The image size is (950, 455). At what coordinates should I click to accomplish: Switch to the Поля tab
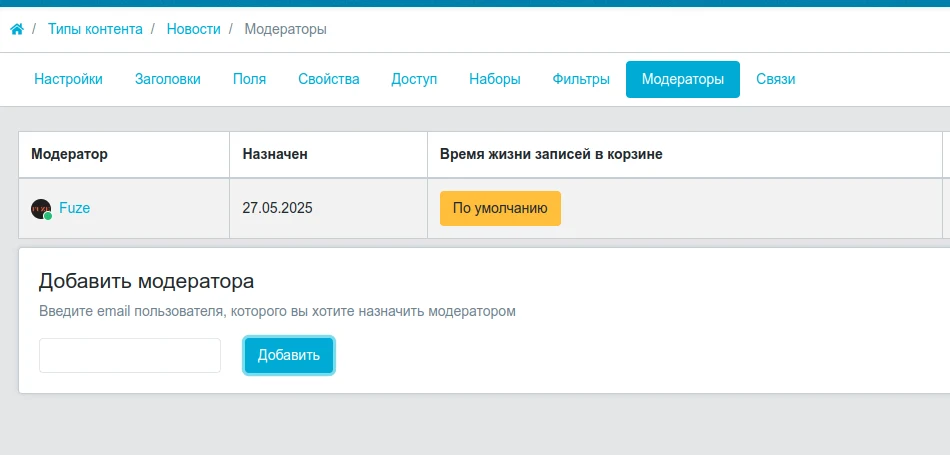coord(250,79)
